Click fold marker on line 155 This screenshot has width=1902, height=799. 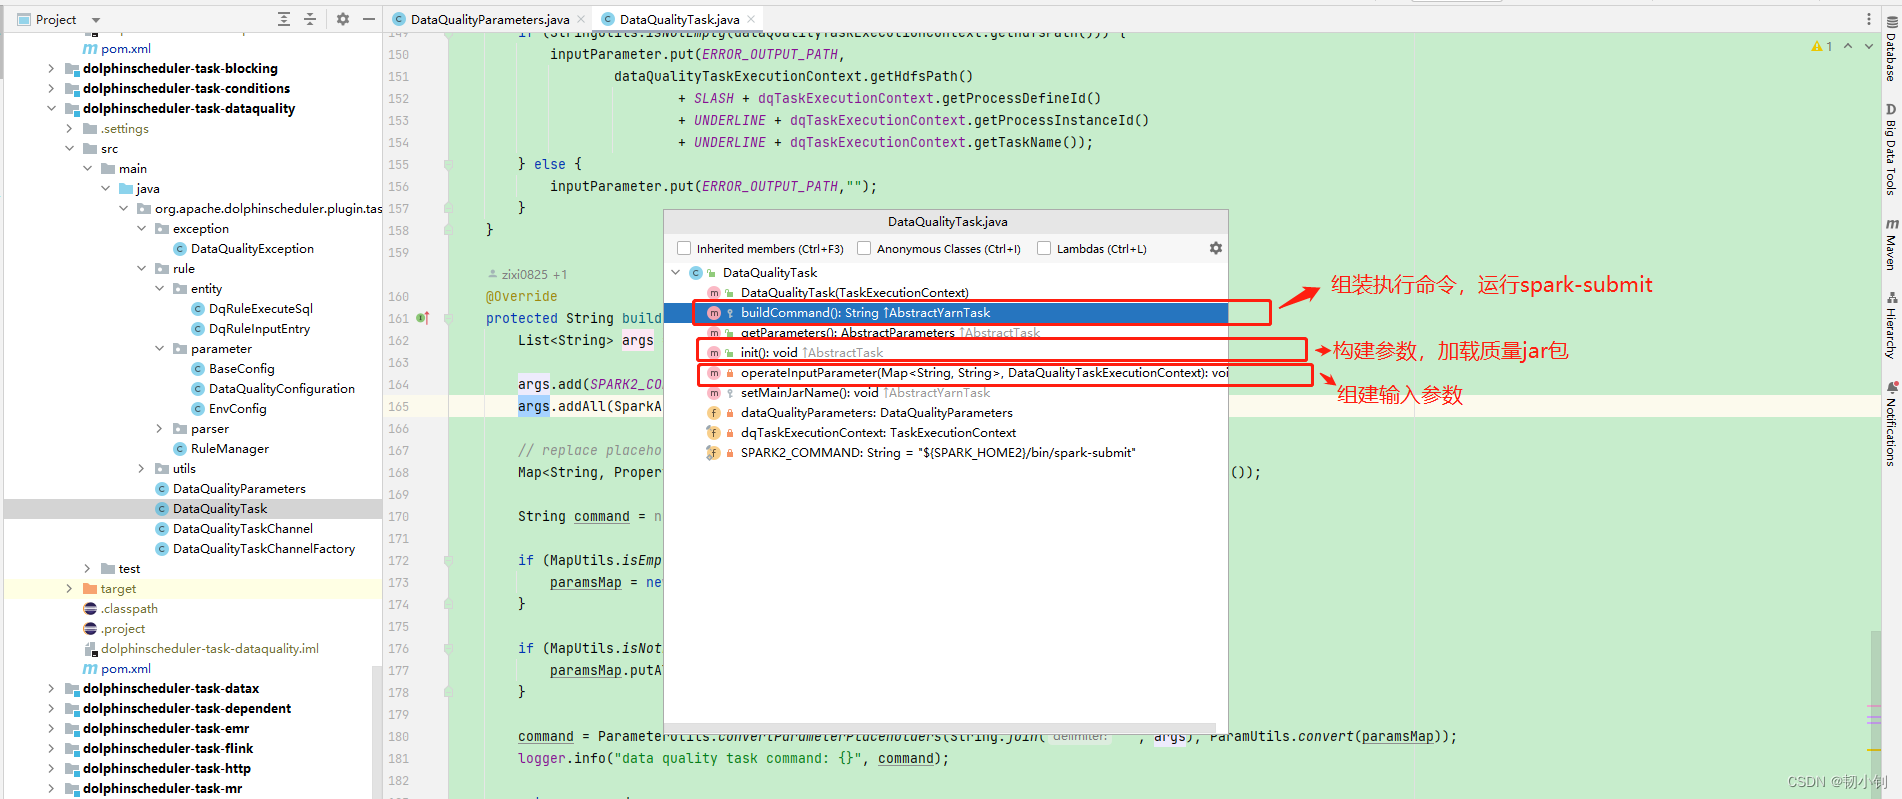(448, 164)
